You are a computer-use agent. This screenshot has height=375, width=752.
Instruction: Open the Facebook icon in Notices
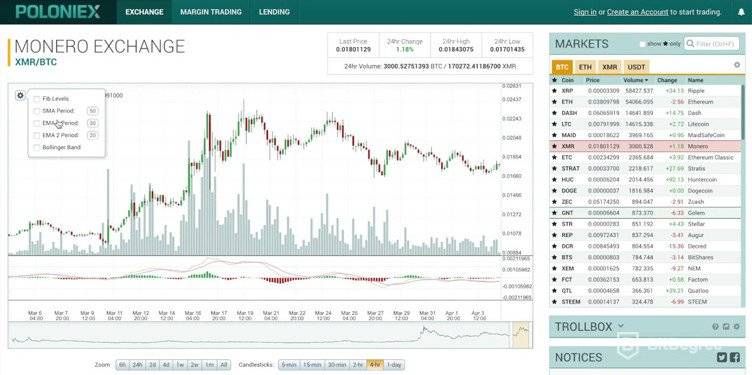(x=734, y=357)
